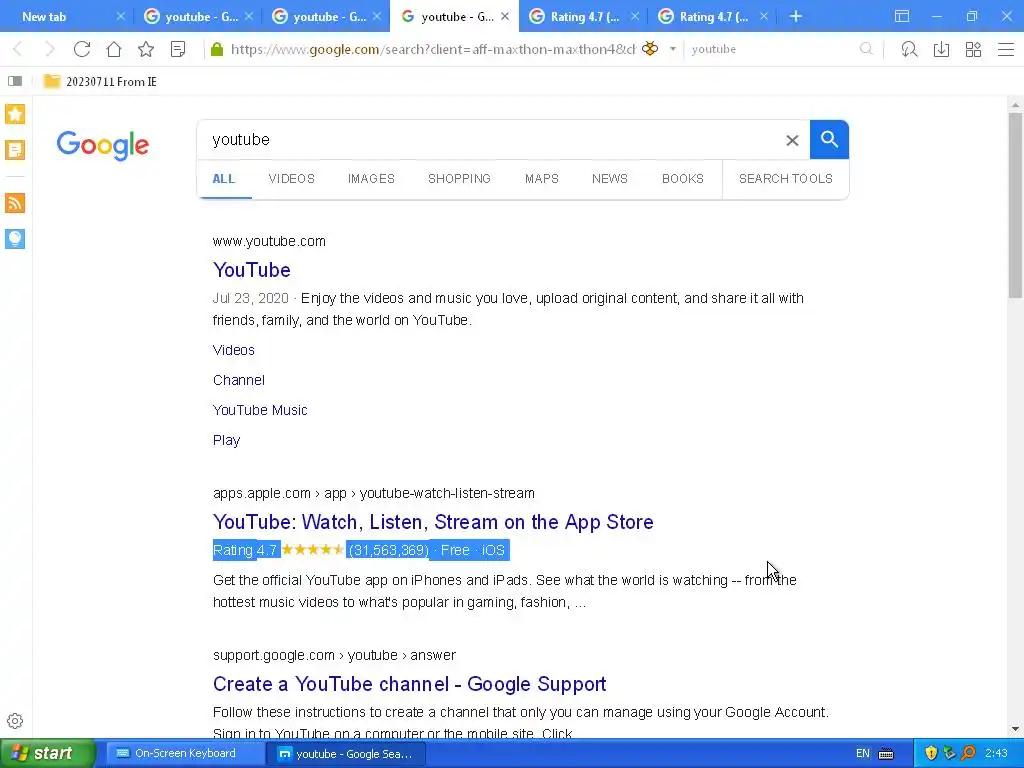Open the Windows start button
The image size is (1024, 768).
[x=48, y=754]
